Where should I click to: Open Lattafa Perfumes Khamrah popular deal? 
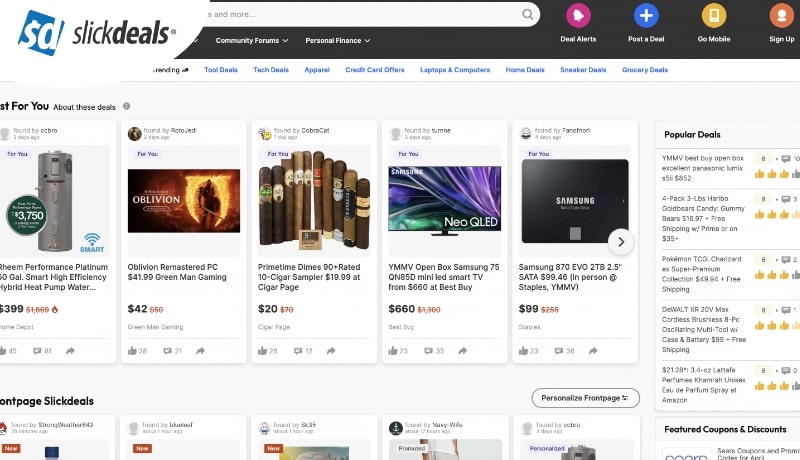tap(703, 385)
